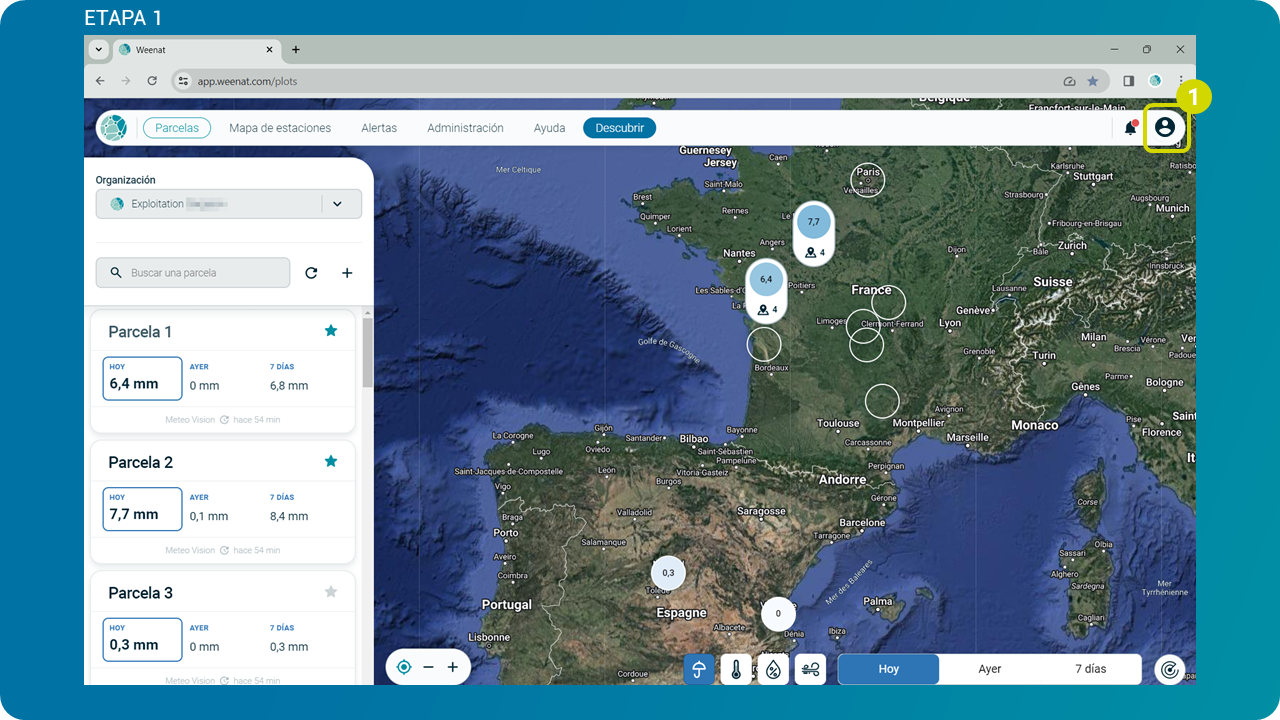Image resolution: width=1280 pixels, height=720 pixels.
Task: Open the Parcelas section
Action: click(177, 128)
